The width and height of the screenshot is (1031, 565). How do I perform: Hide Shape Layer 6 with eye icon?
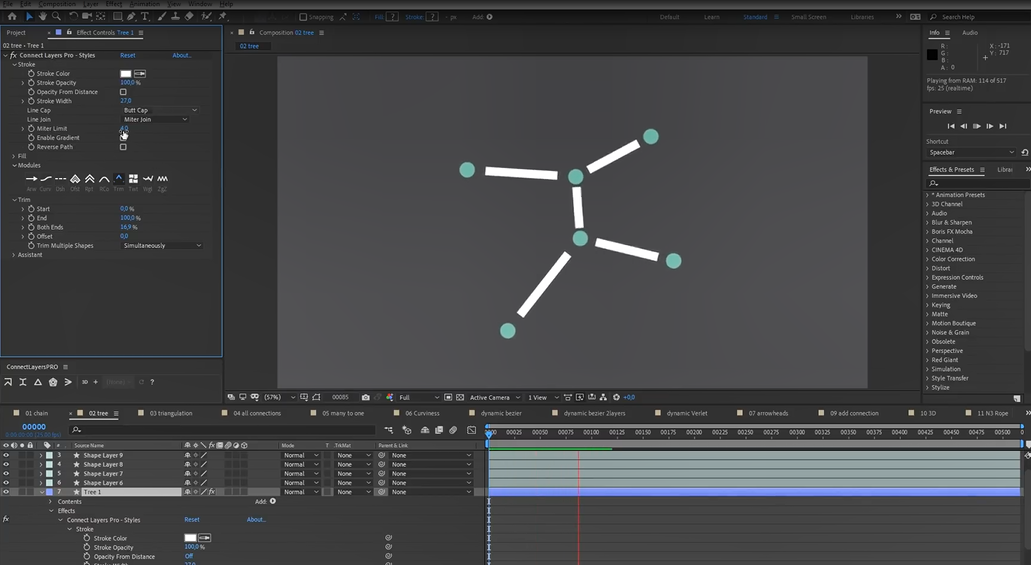pyautogui.click(x=6, y=483)
